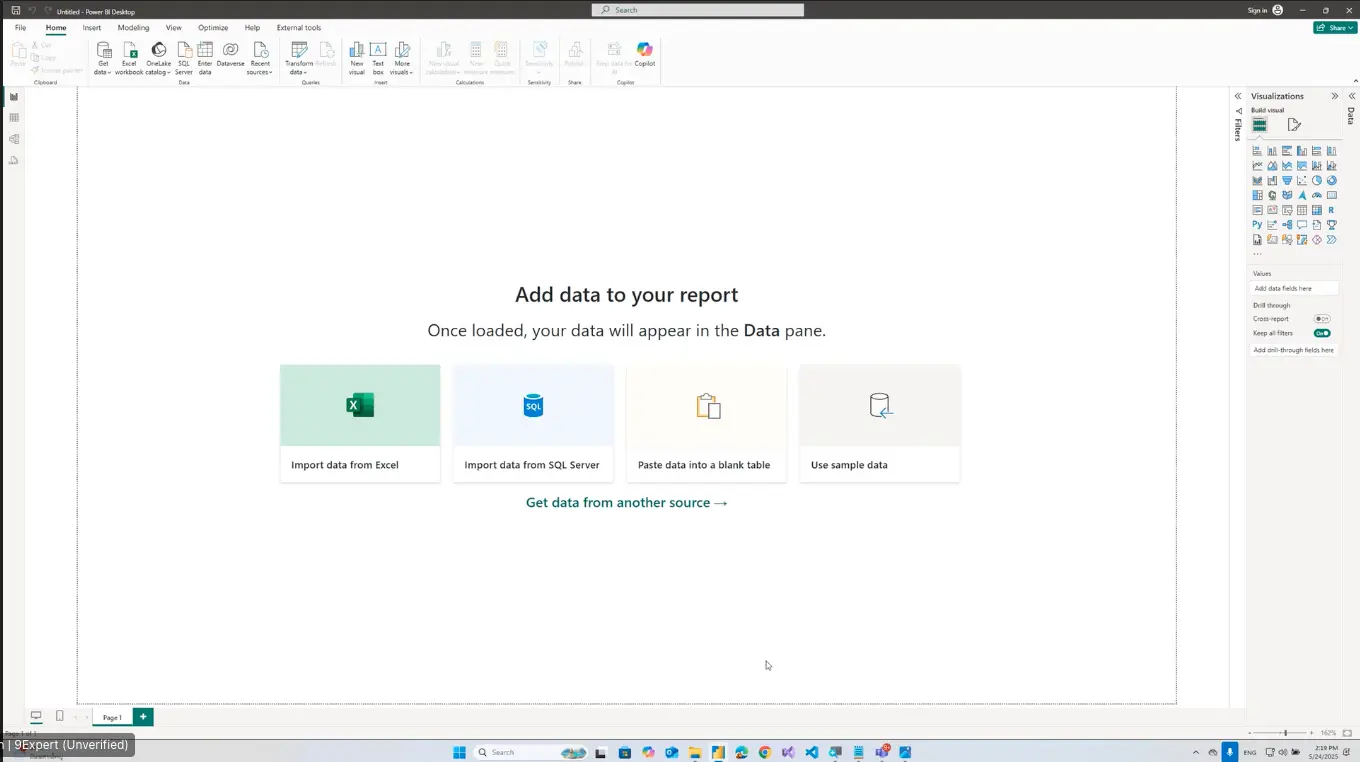The height and width of the screenshot is (762, 1360).
Task: Choose Paste data into a blank table
Action: pyautogui.click(x=707, y=423)
